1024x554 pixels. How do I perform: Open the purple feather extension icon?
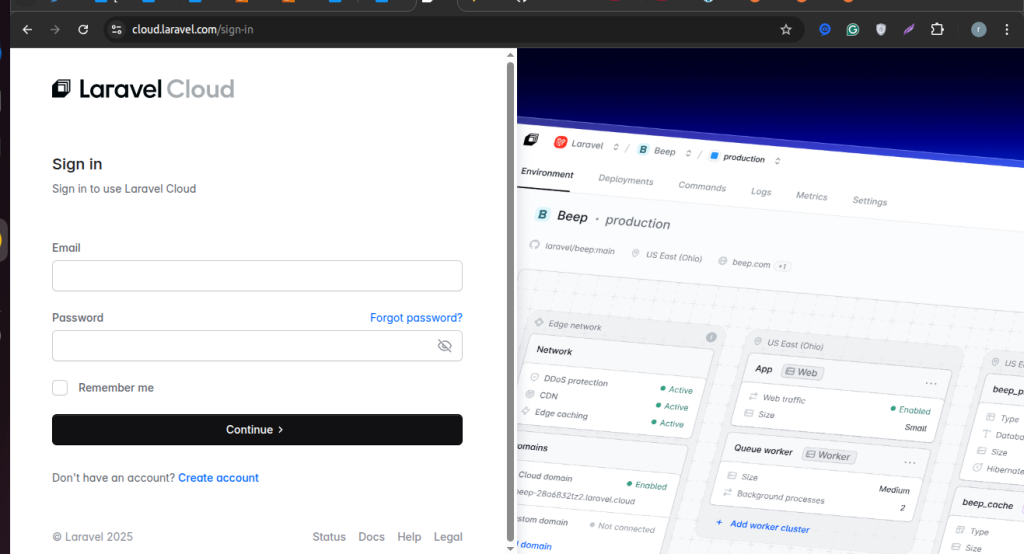[908, 29]
